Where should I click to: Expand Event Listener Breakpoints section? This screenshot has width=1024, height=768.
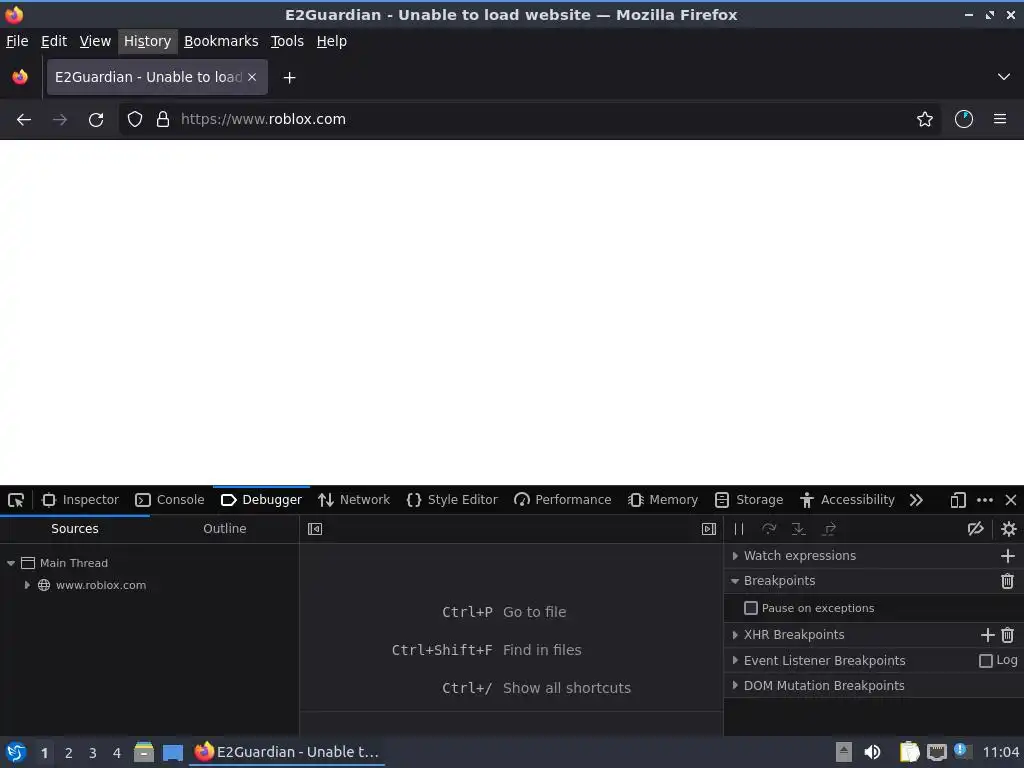tap(735, 660)
